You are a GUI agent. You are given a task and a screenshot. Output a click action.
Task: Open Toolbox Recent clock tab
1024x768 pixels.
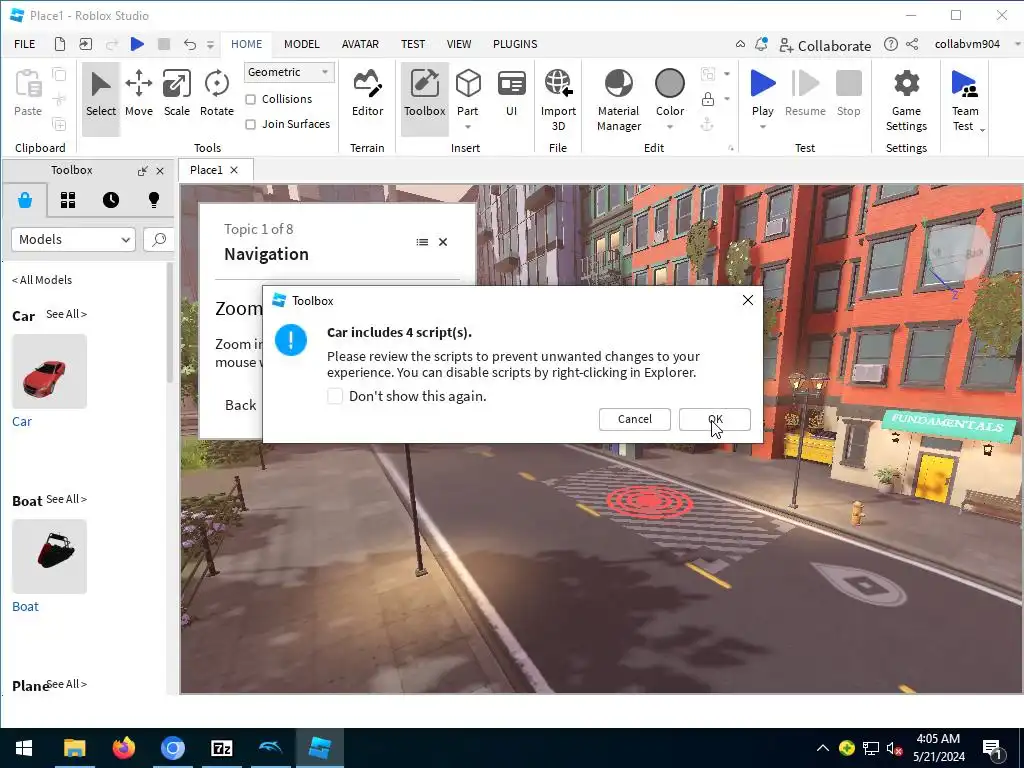point(111,200)
